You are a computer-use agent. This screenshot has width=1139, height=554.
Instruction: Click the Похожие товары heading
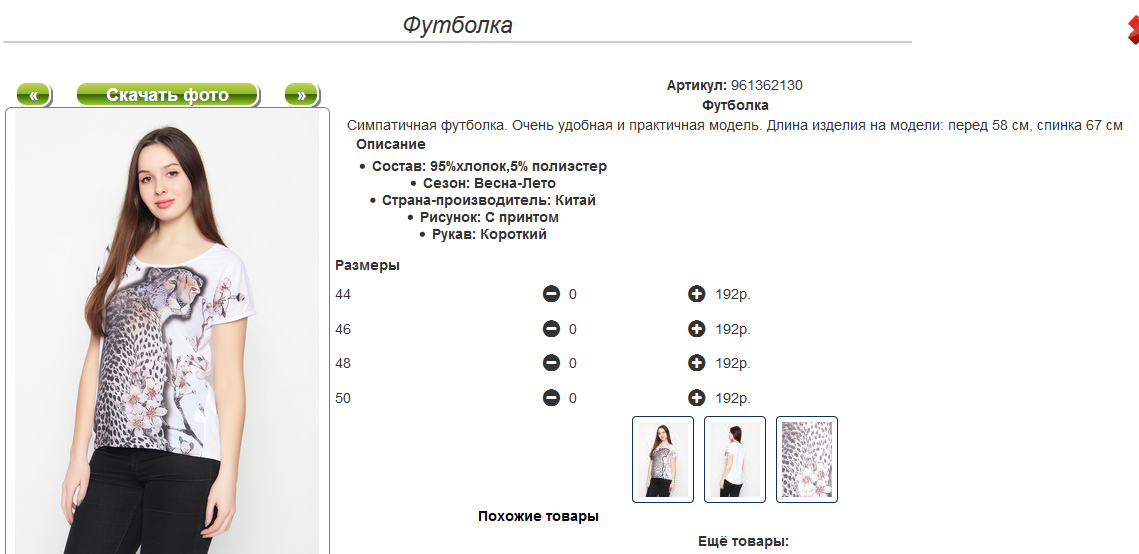(x=538, y=516)
